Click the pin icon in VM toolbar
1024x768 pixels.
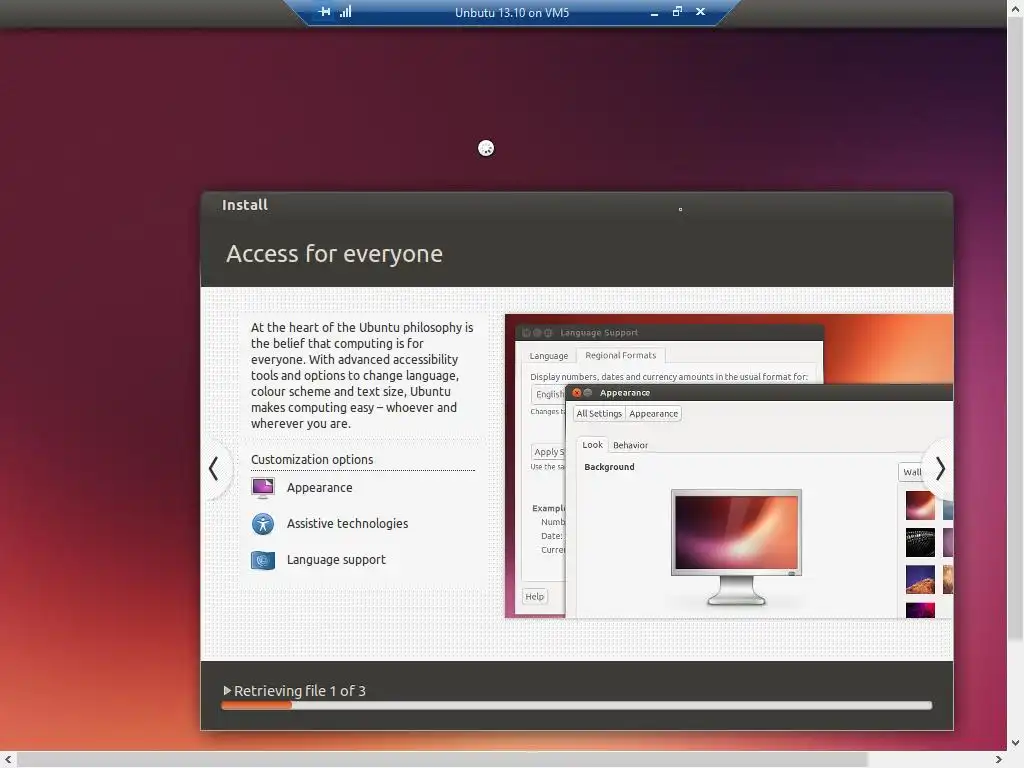[x=324, y=12]
